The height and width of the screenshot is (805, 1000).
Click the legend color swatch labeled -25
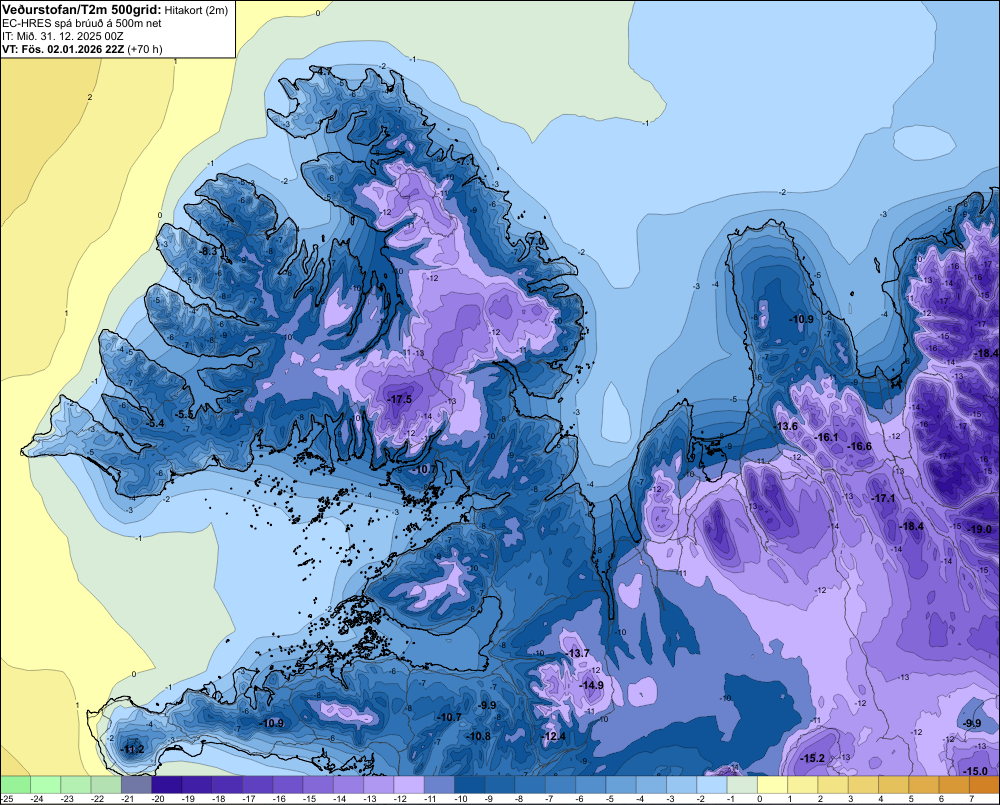point(15,784)
